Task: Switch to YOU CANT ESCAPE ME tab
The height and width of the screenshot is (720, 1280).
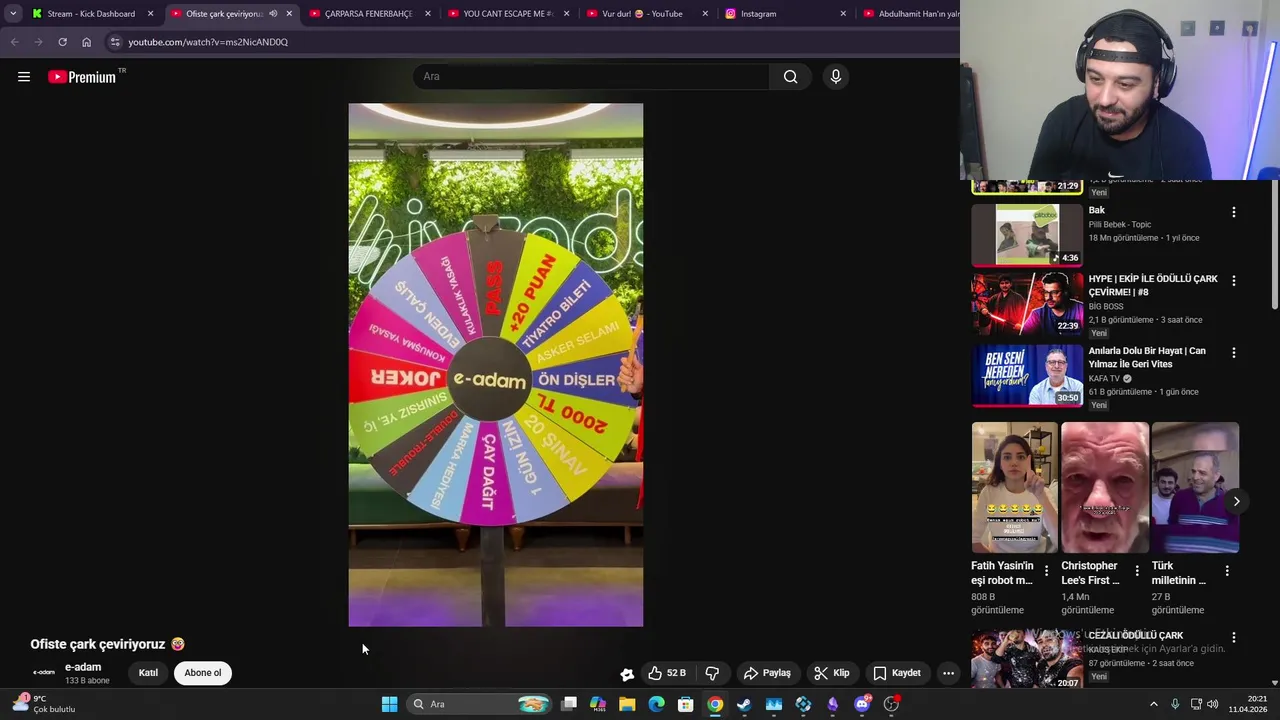Action: point(507,14)
